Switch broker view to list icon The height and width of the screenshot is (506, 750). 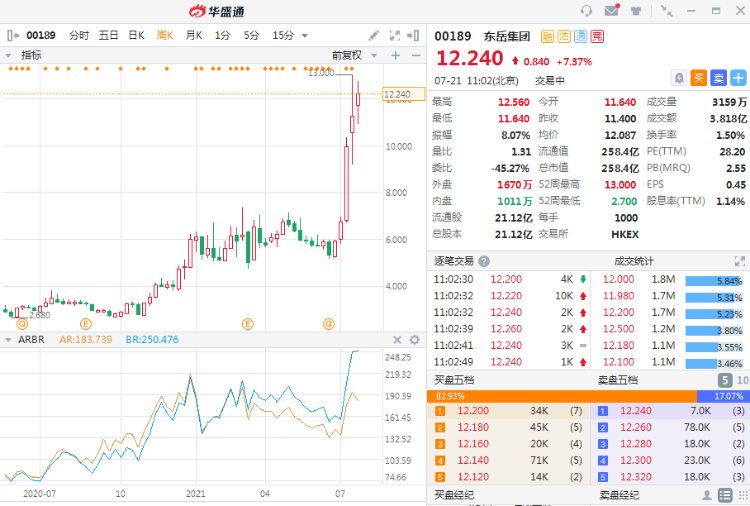point(725,495)
